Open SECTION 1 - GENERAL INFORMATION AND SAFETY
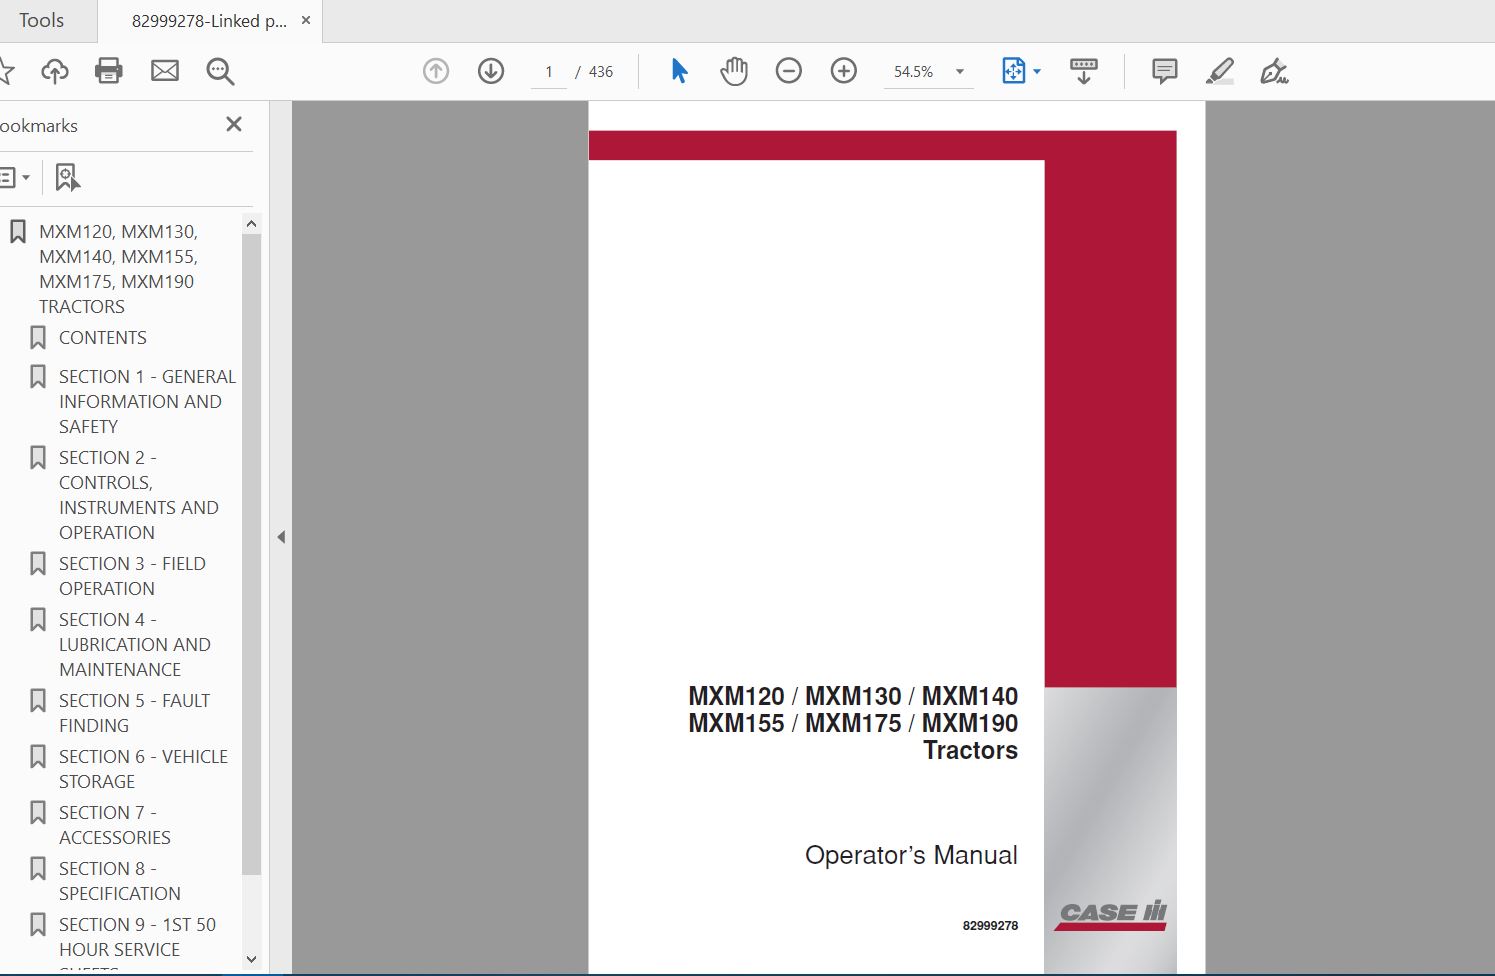The width and height of the screenshot is (1495, 976). [x=147, y=401]
